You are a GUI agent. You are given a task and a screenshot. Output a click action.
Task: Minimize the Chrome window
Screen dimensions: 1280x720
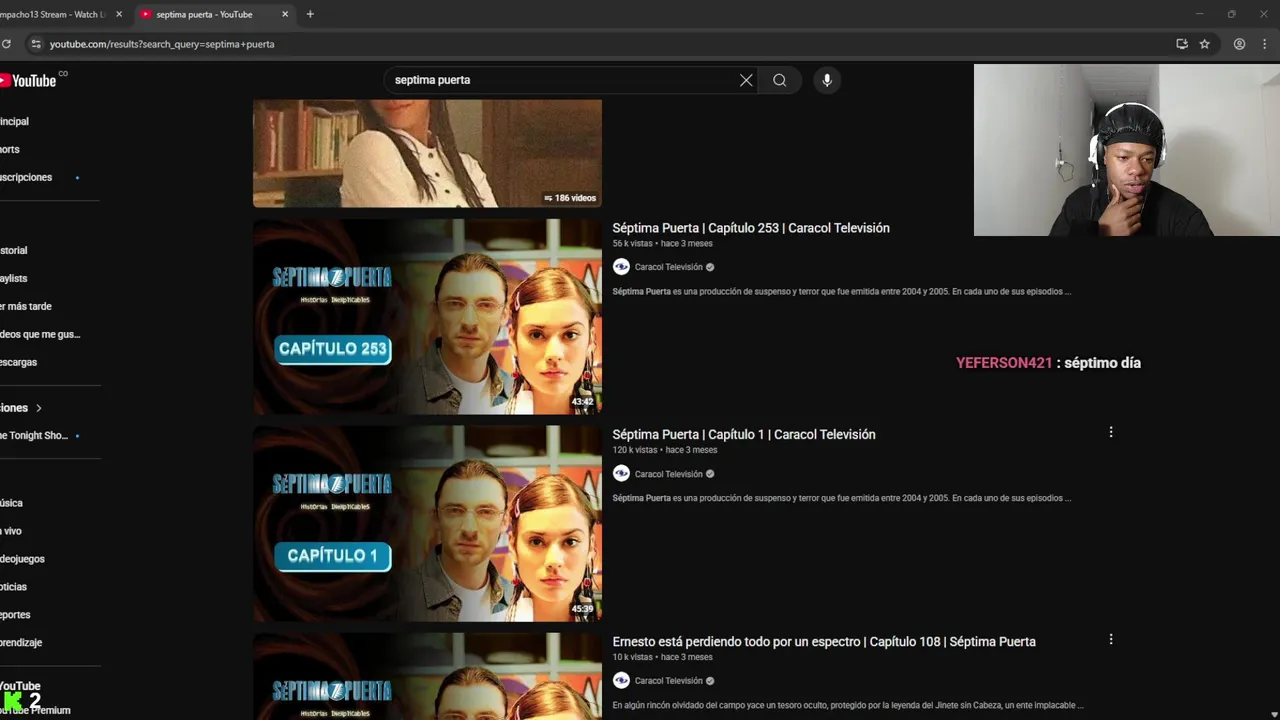point(1199,14)
